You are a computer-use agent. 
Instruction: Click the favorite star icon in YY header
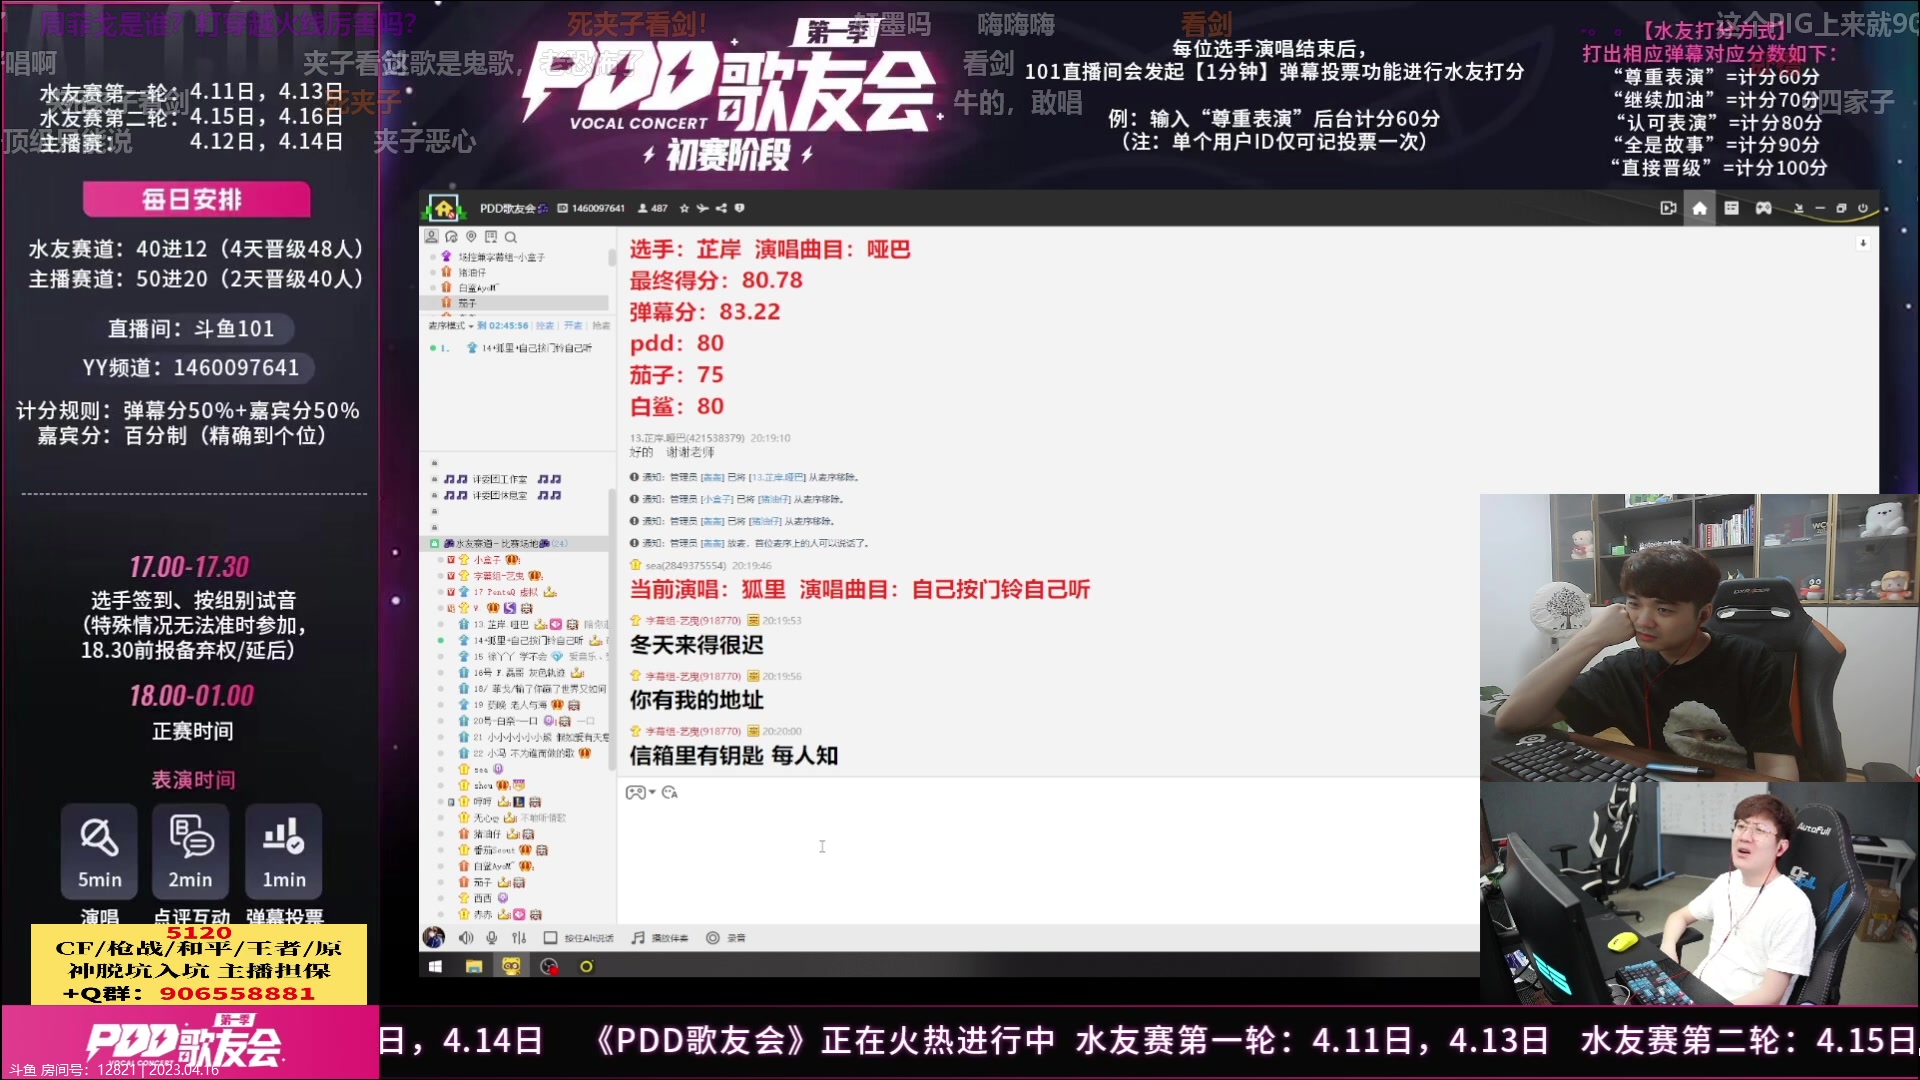click(x=684, y=208)
